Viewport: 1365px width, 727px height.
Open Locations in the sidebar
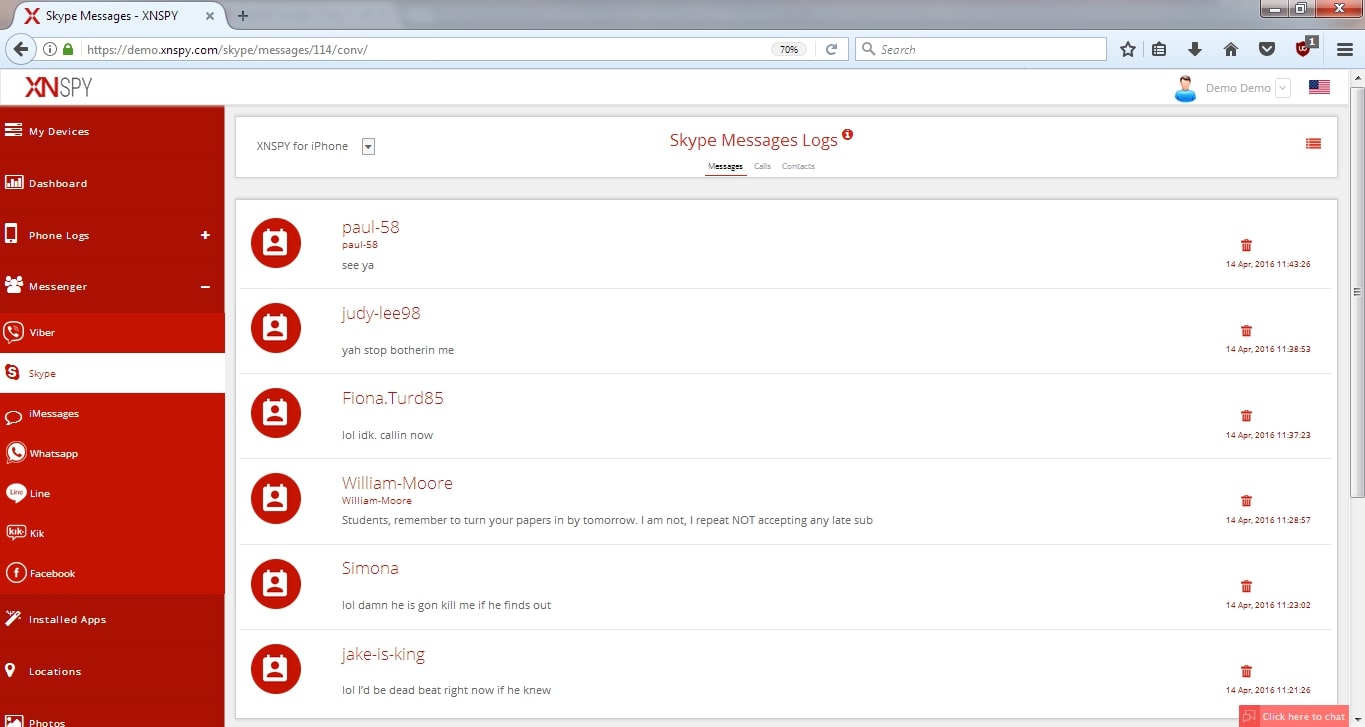tap(112, 671)
